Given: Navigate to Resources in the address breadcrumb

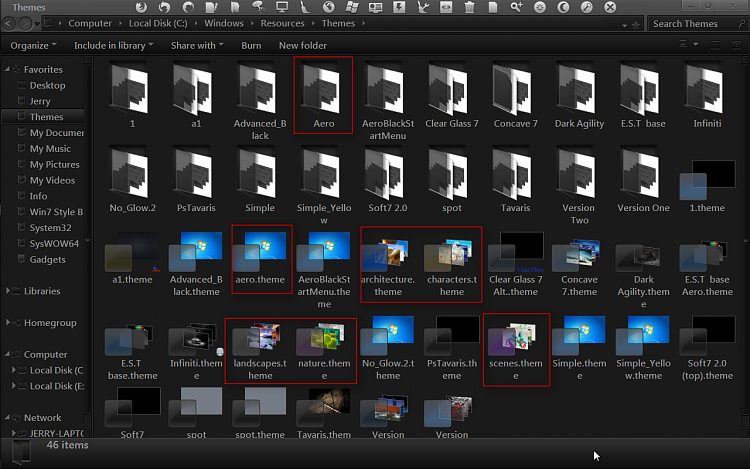Looking at the screenshot, I should (x=282, y=23).
